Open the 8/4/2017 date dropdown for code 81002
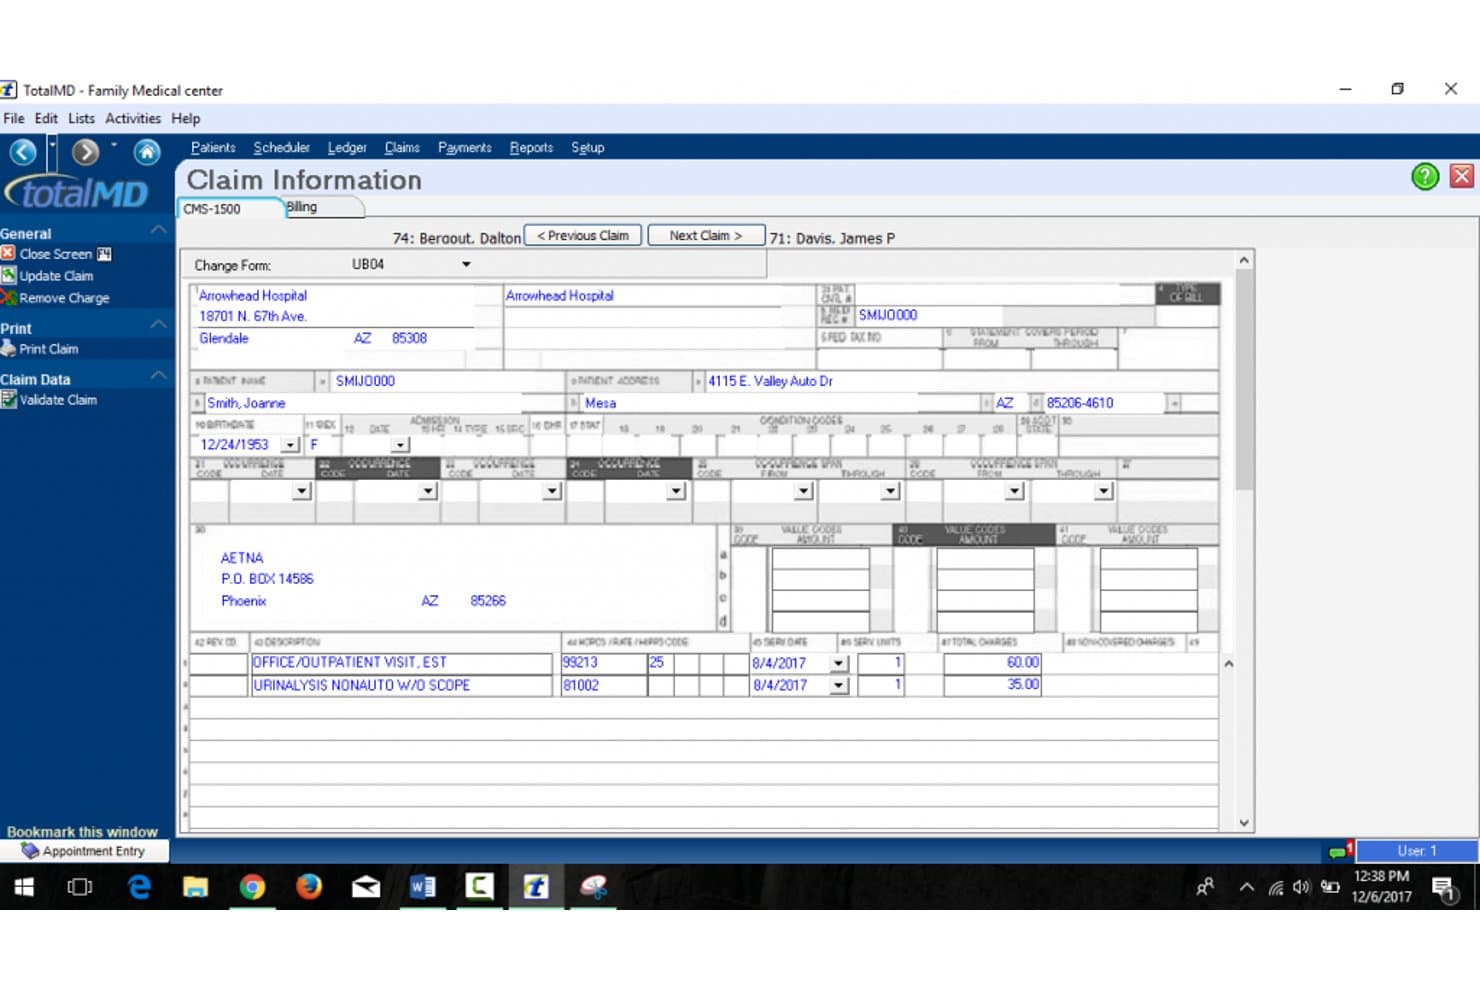The image size is (1480, 987). pyautogui.click(x=839, y=686)
